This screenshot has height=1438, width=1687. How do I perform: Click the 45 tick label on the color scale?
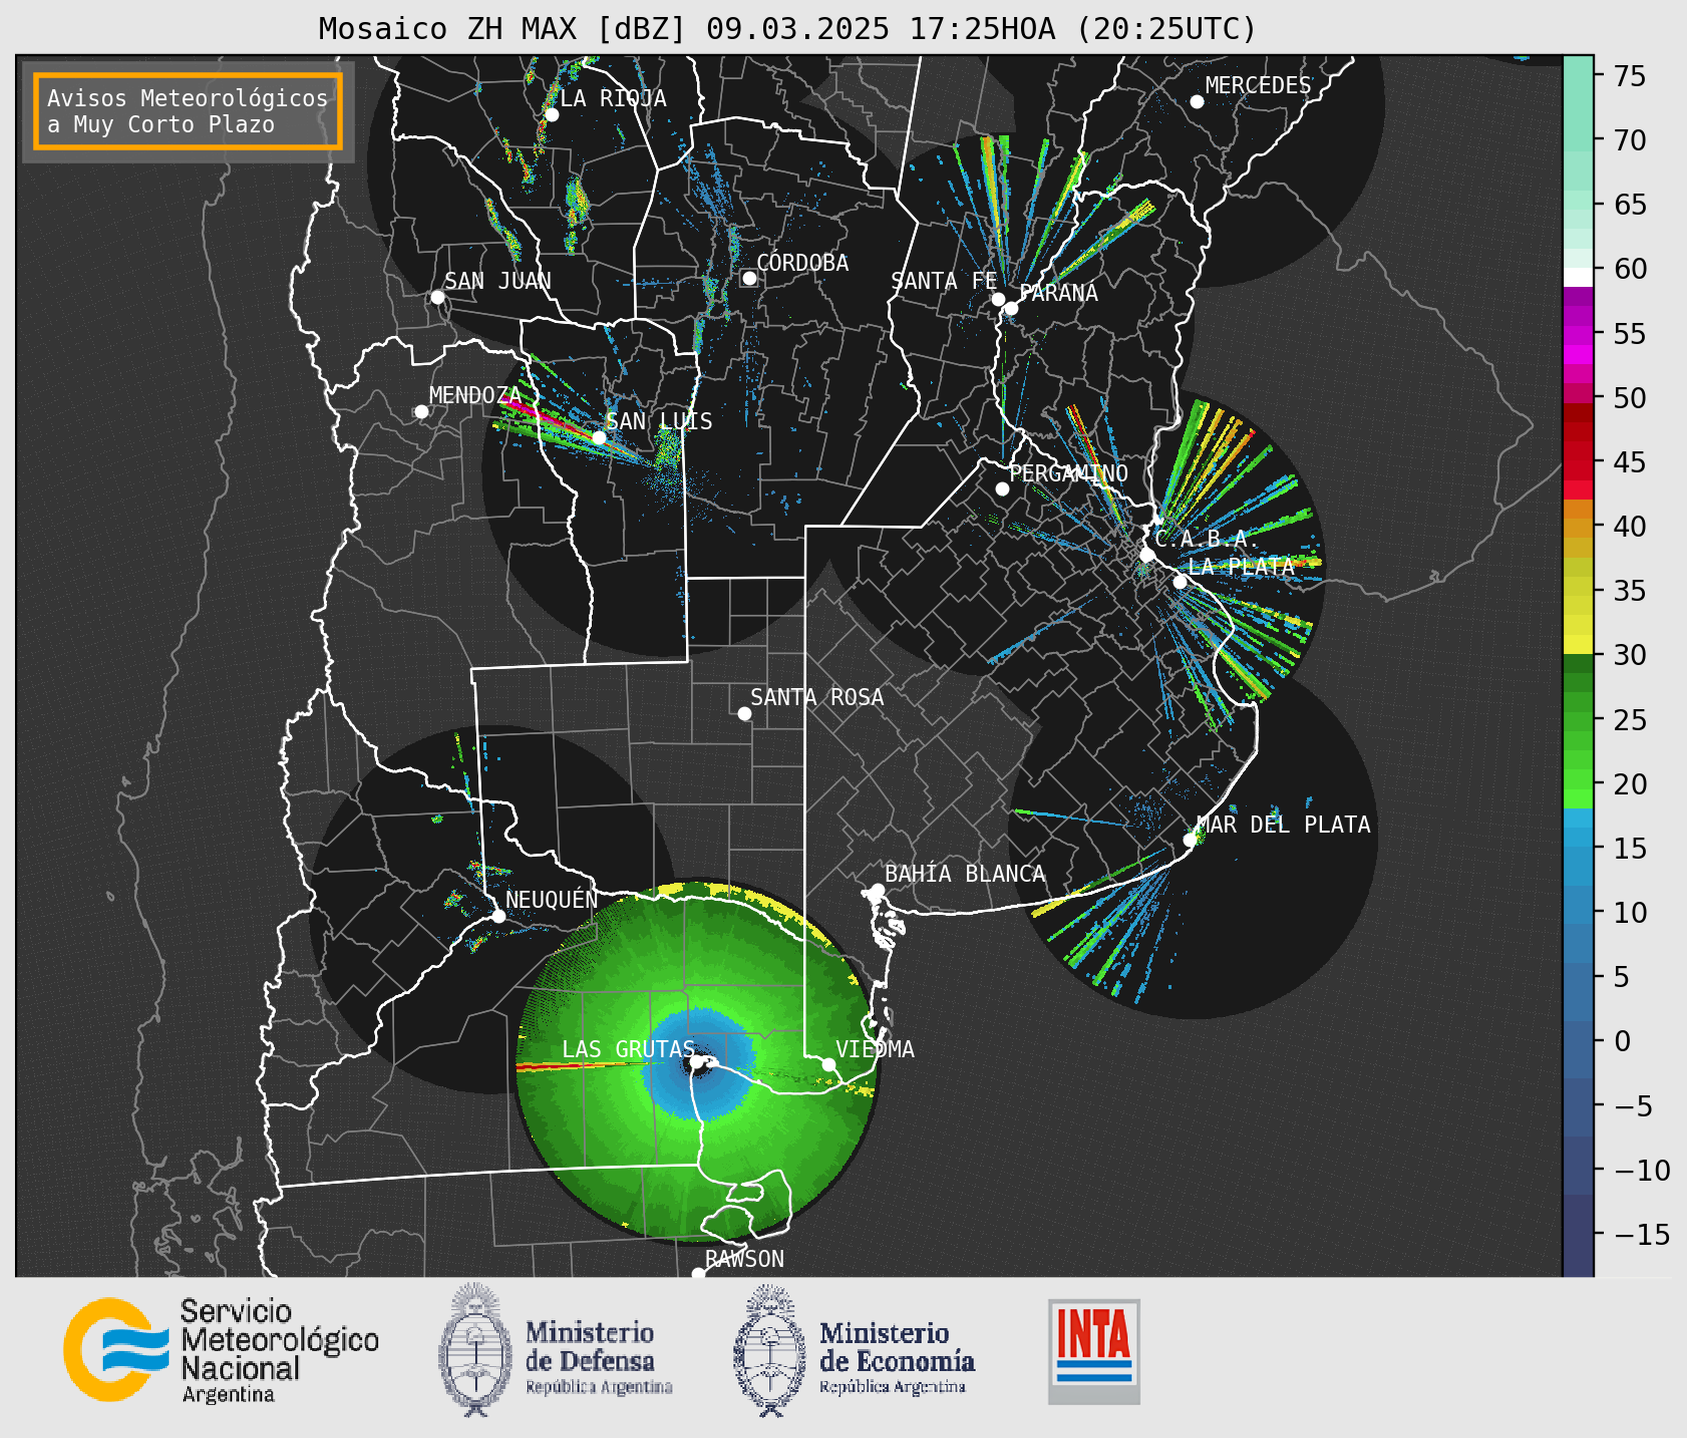(1629, 463)
